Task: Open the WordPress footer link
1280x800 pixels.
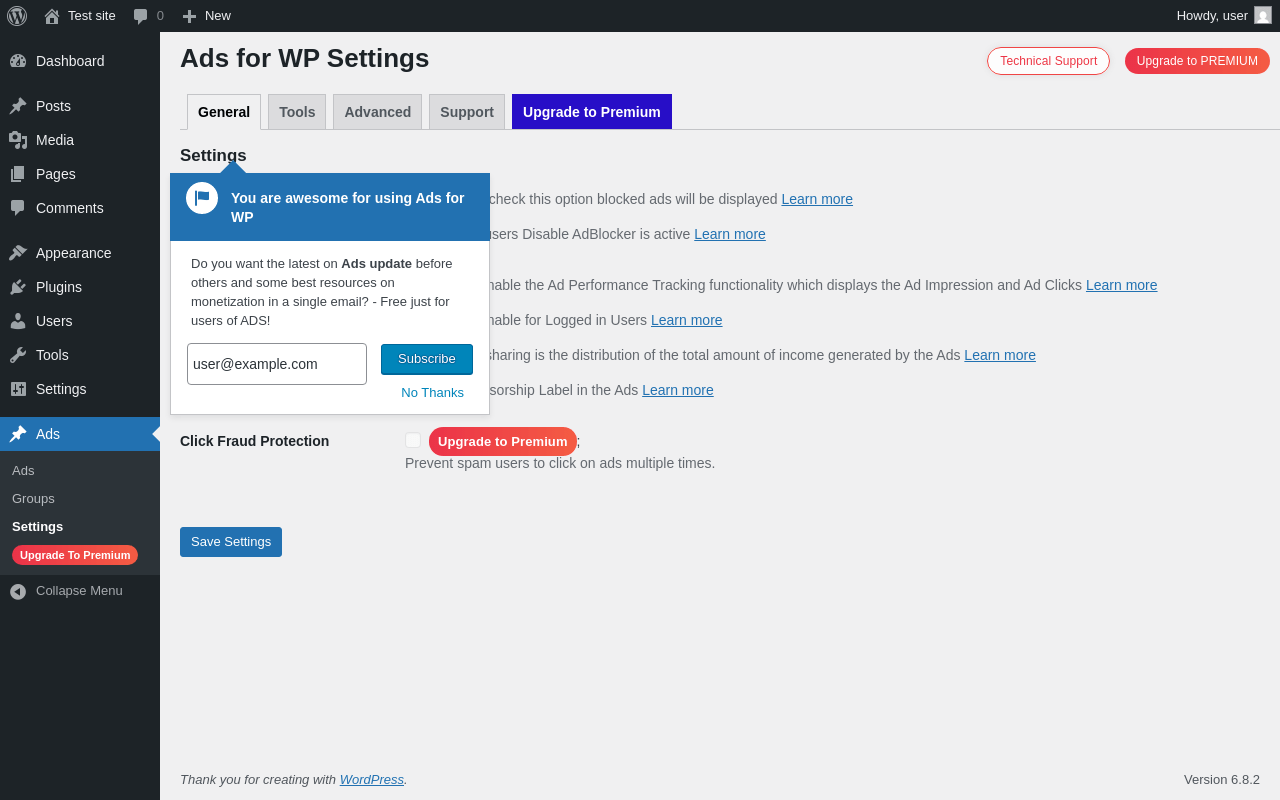Action: [372, 779]
